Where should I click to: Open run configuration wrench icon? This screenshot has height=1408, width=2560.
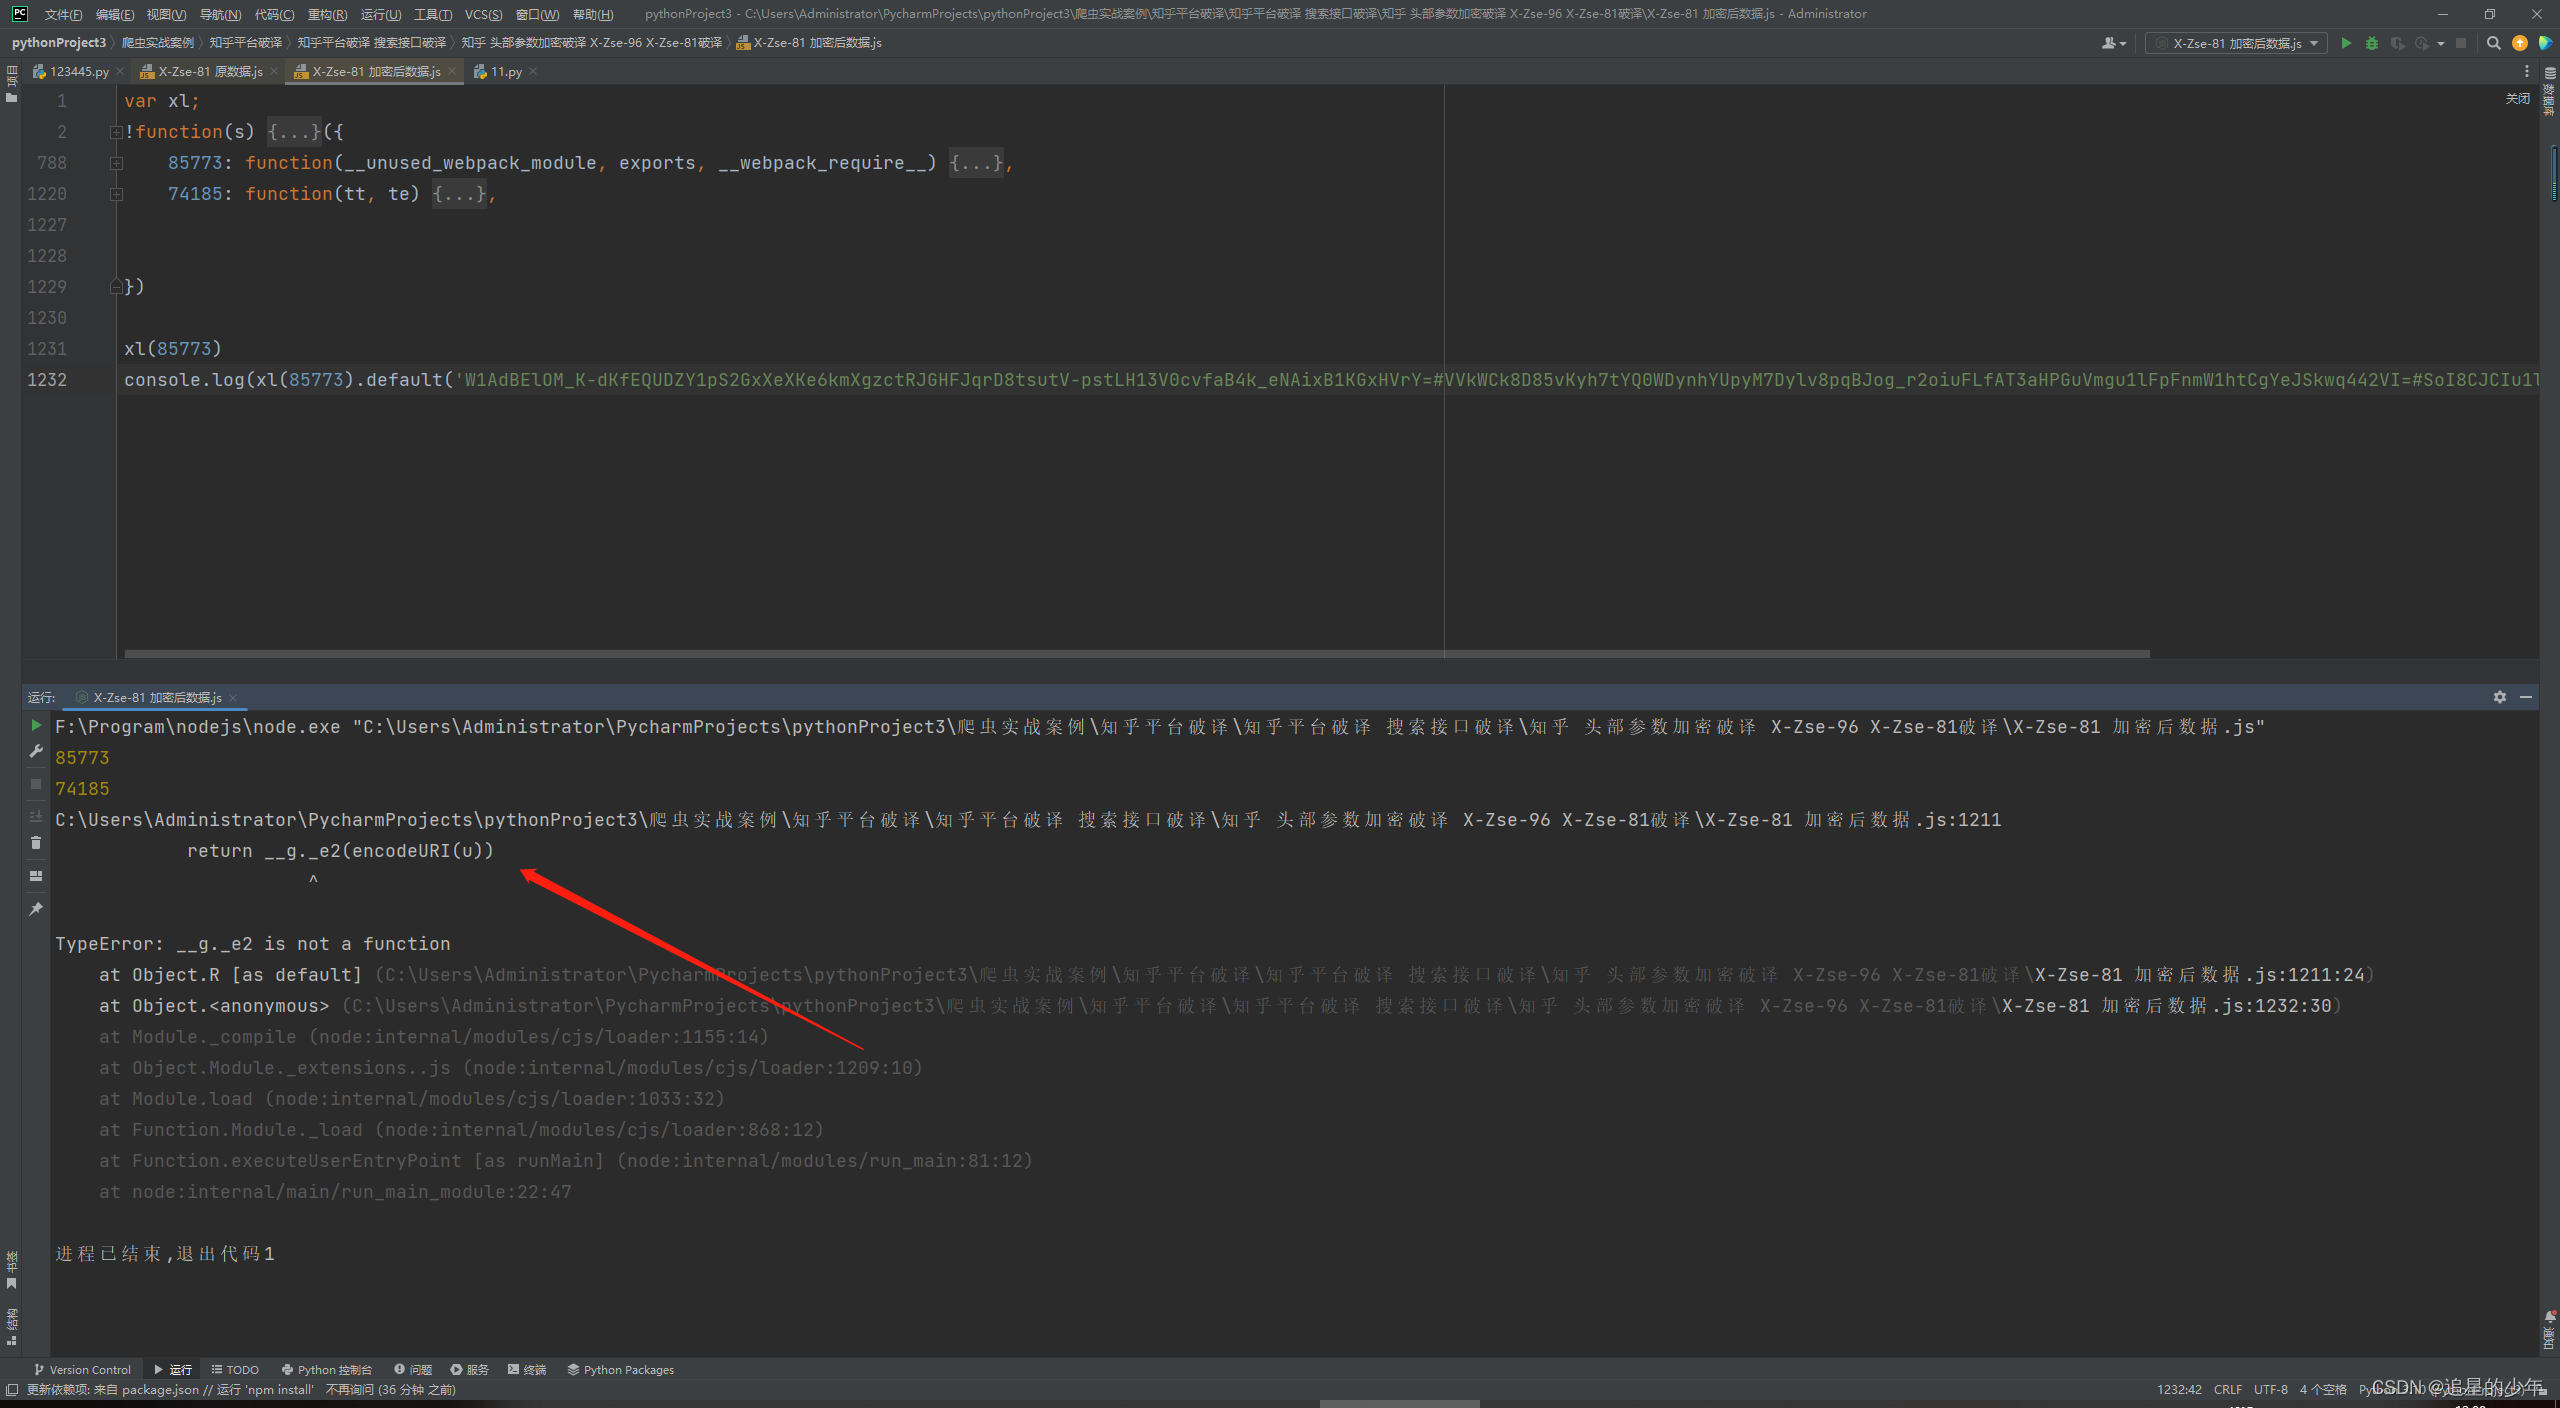(x=36, y=751)
